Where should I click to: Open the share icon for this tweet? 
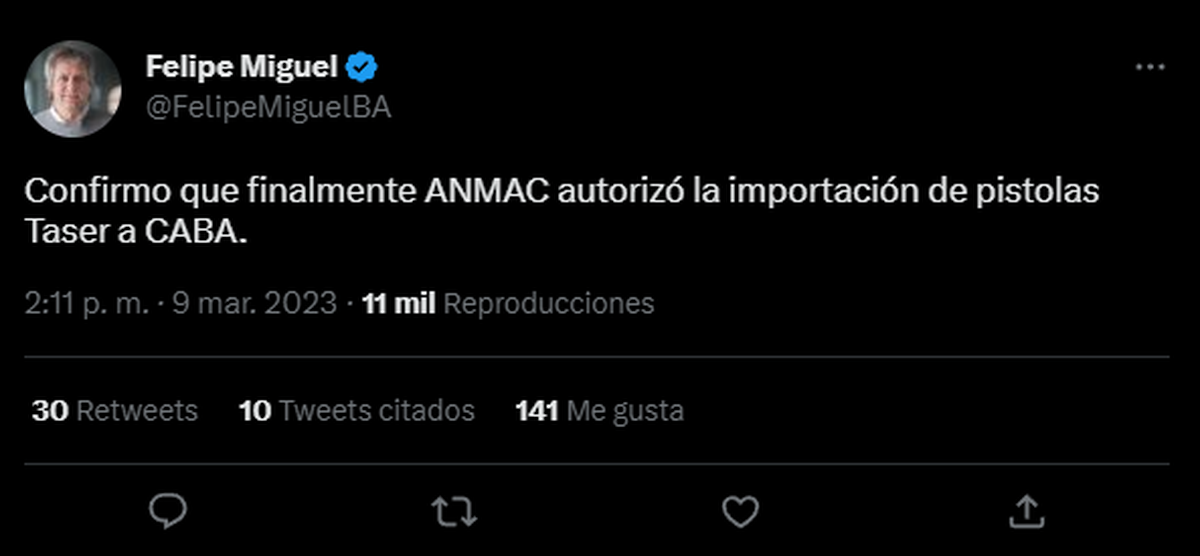click(1025, 512)
